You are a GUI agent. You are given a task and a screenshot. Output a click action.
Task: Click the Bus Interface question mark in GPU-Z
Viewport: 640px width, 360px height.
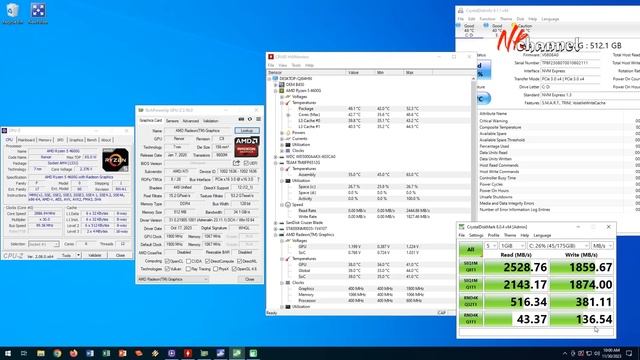tap(259, 179)
